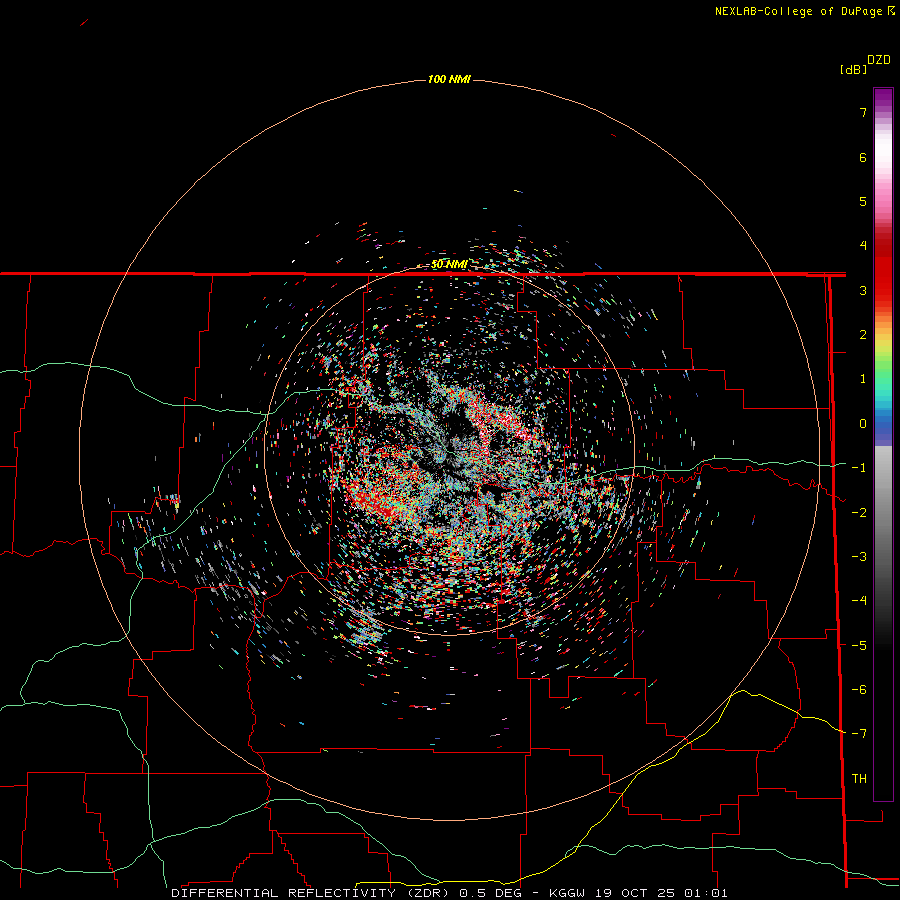This screenshot has width=900, height=900.
Task: Click the 50 NMI range ring label
Action: pos(449,264)
